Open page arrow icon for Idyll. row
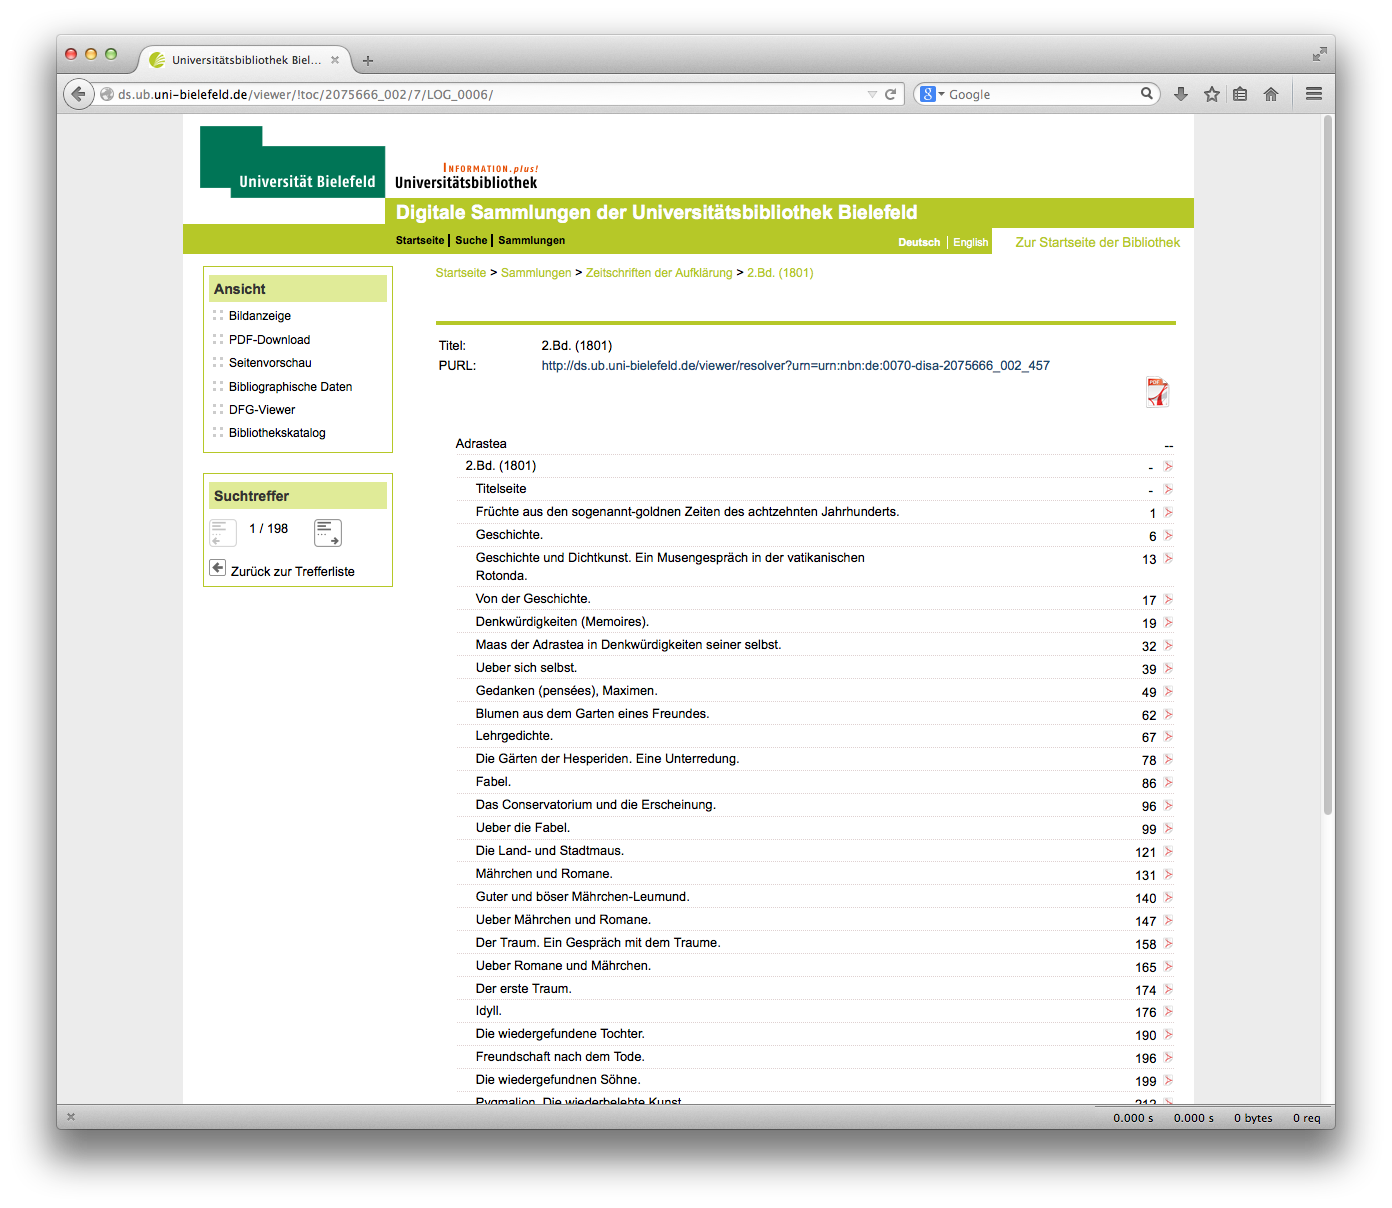This screenshot has width=1392, height=1208. point(1168,1011)
